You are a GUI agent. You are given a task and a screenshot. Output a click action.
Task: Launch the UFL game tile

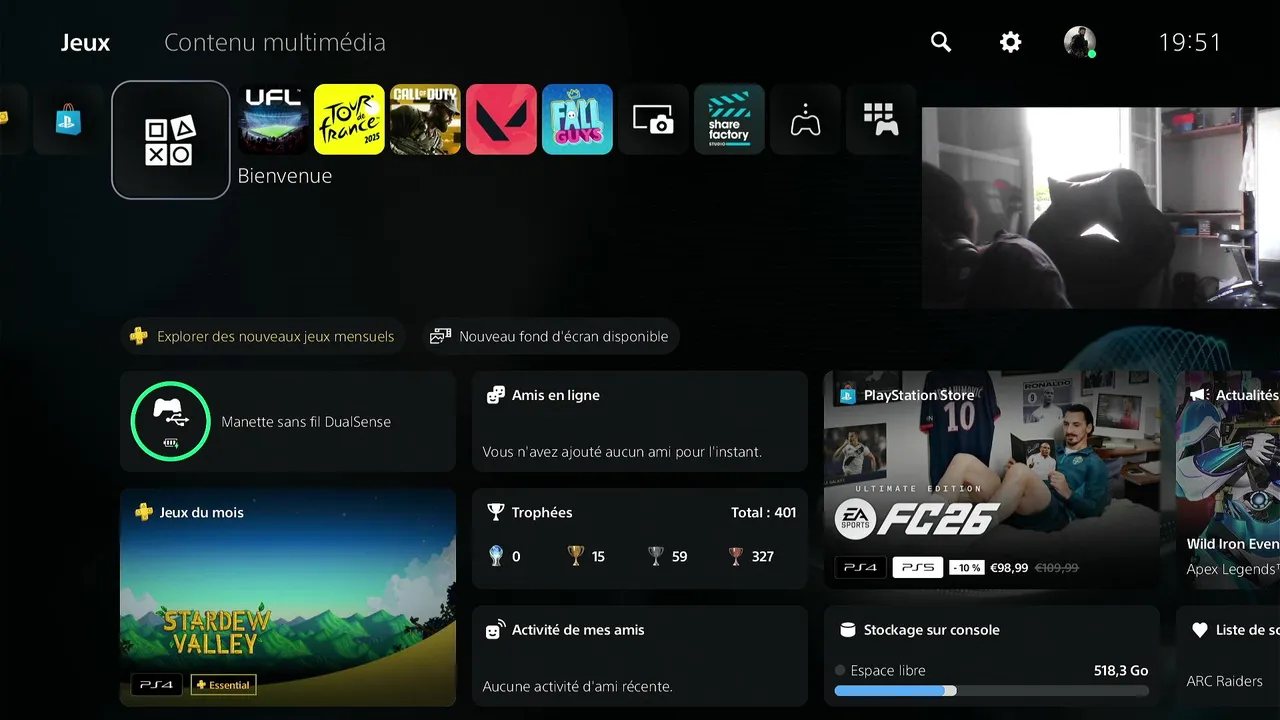point(273,119)
